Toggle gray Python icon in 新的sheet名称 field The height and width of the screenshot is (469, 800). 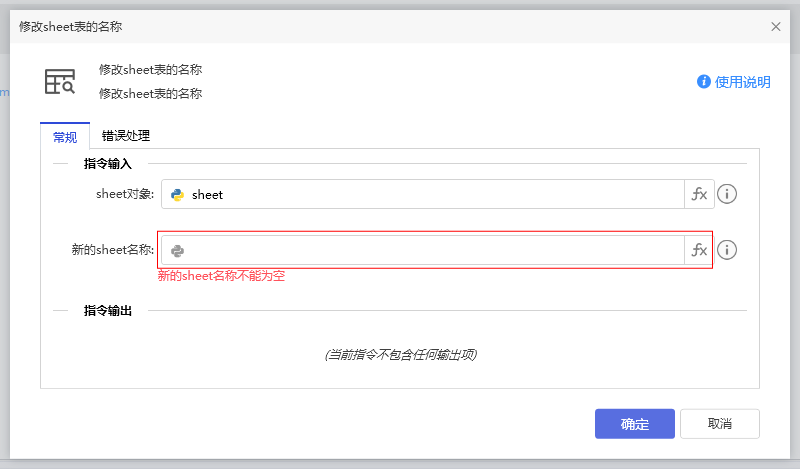[178, 251]
